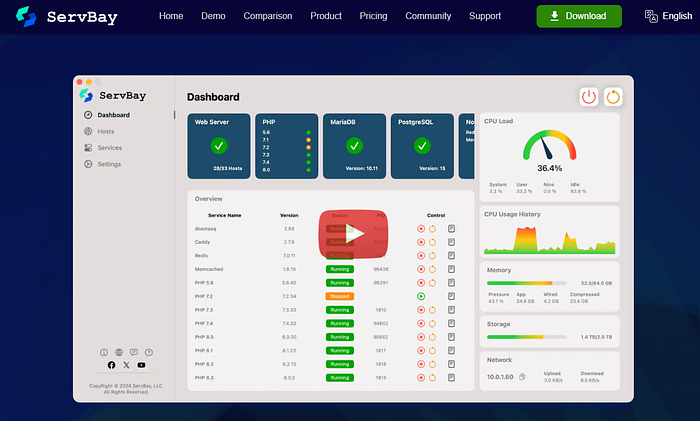Click the Running badge in the Memcached row
Screen dimensions: 700x421
pyautogui.click(x=340, y=269)
